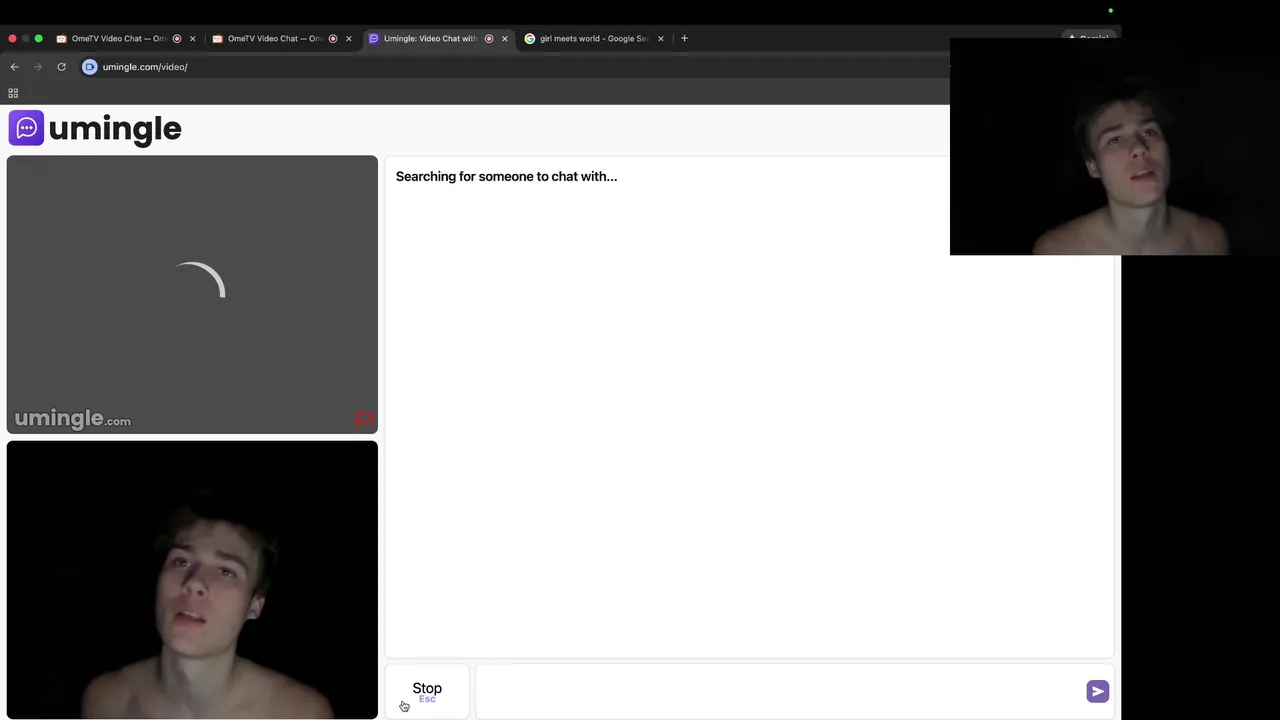The width and height of the screenshot is (1280, 720).
Task: Click the red close window traffic light
Action: click(13, 39)
